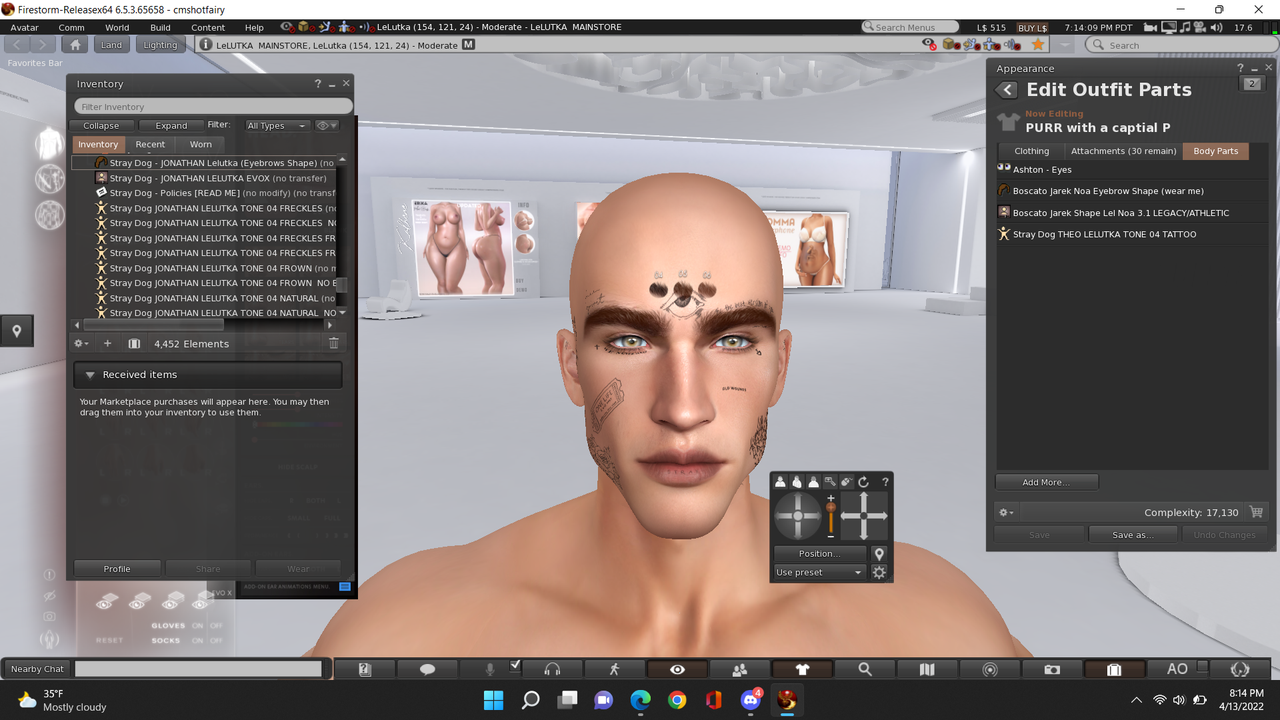Enable the checkbox next to the microphone icon
The width and height of the screenshot is (1280, 720).
coord(516,663)
